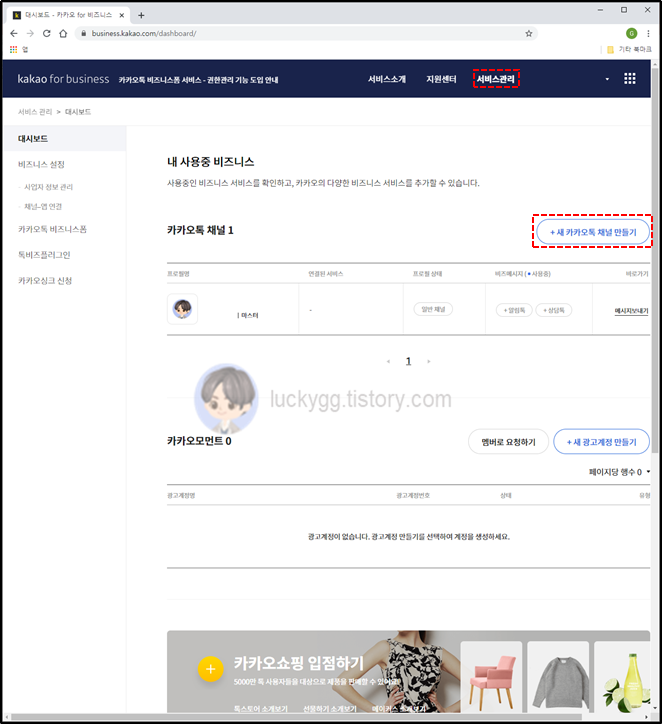
Task: Select page 1 in pagination
Action: 408,361
